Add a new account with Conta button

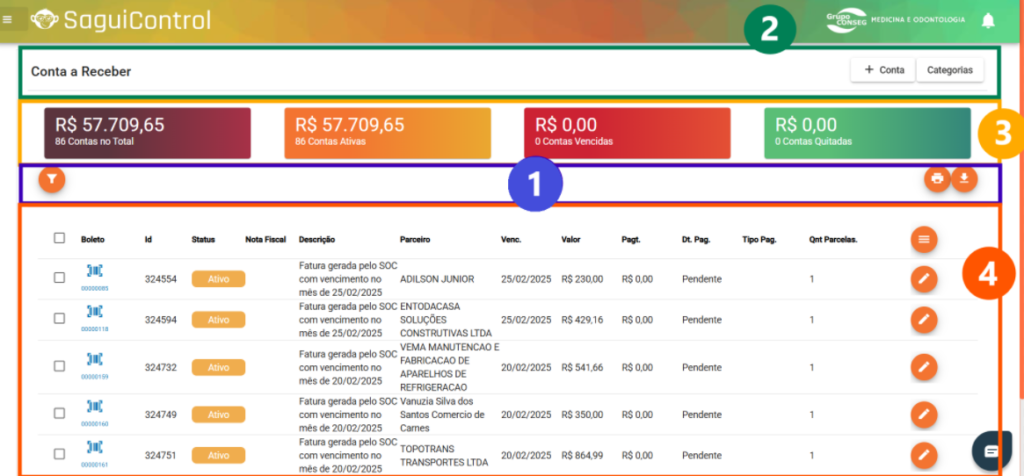pyautogui.click(x=882, y=70)
